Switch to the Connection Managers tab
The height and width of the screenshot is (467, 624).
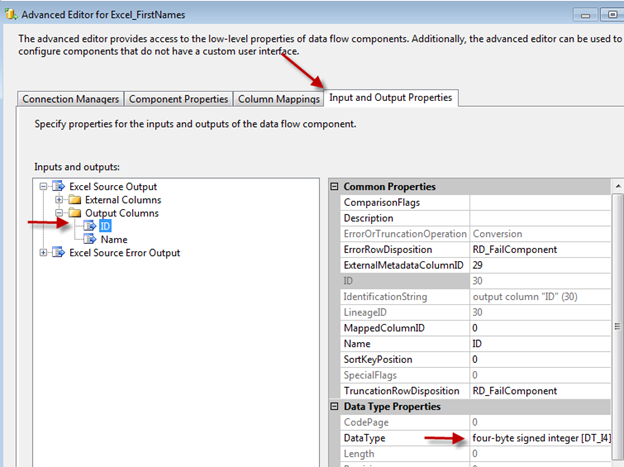point(71,99)
